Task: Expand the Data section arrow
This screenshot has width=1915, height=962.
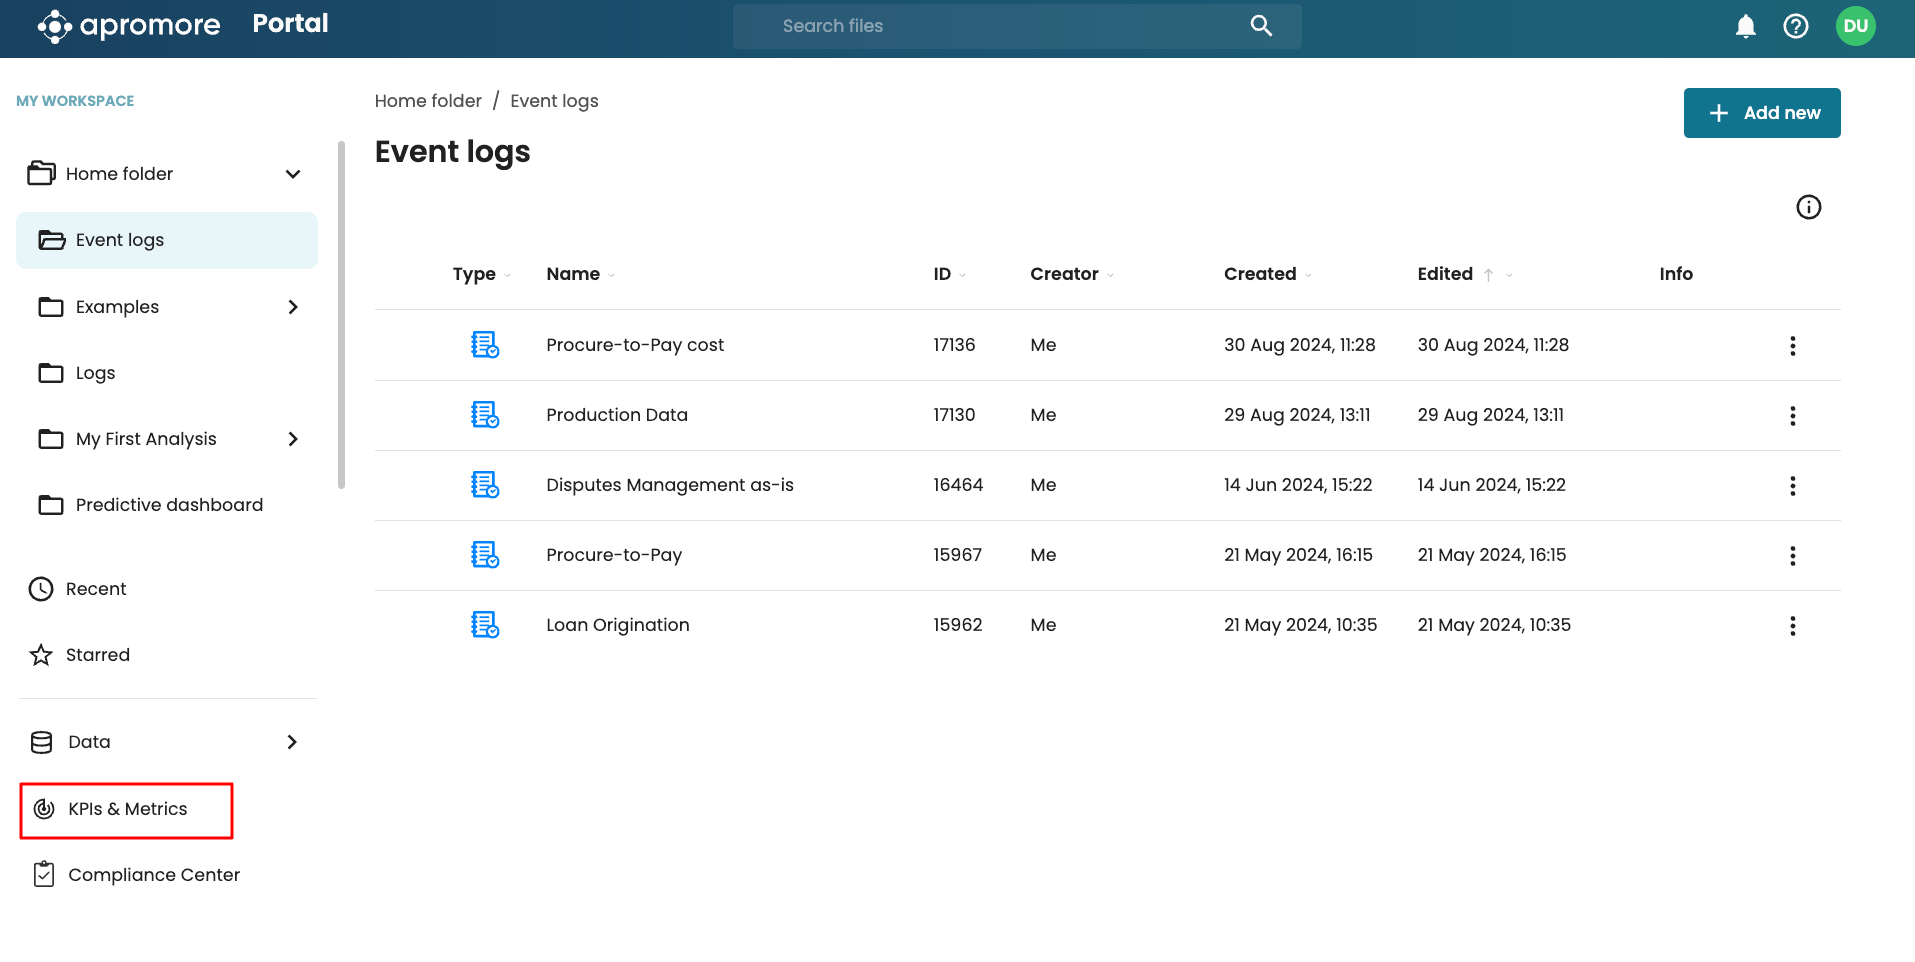Action: coord(292,742)
